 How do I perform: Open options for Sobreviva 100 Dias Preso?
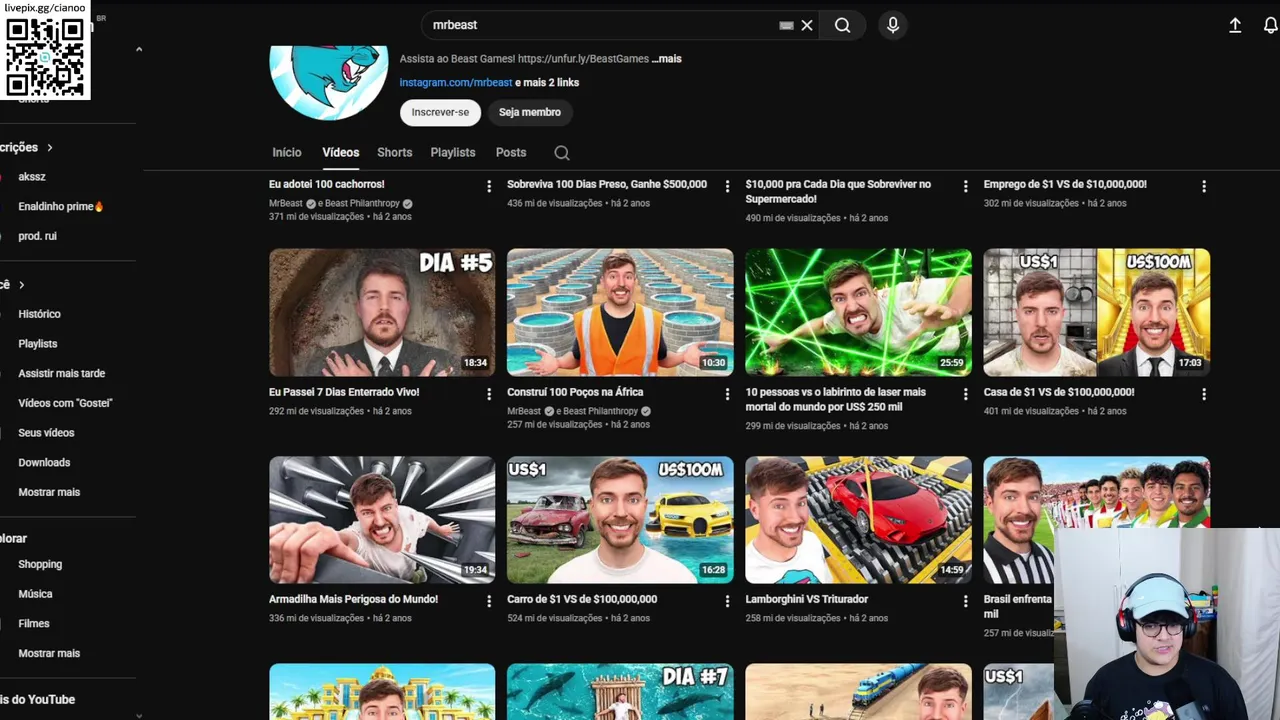(x=727, y=186)
